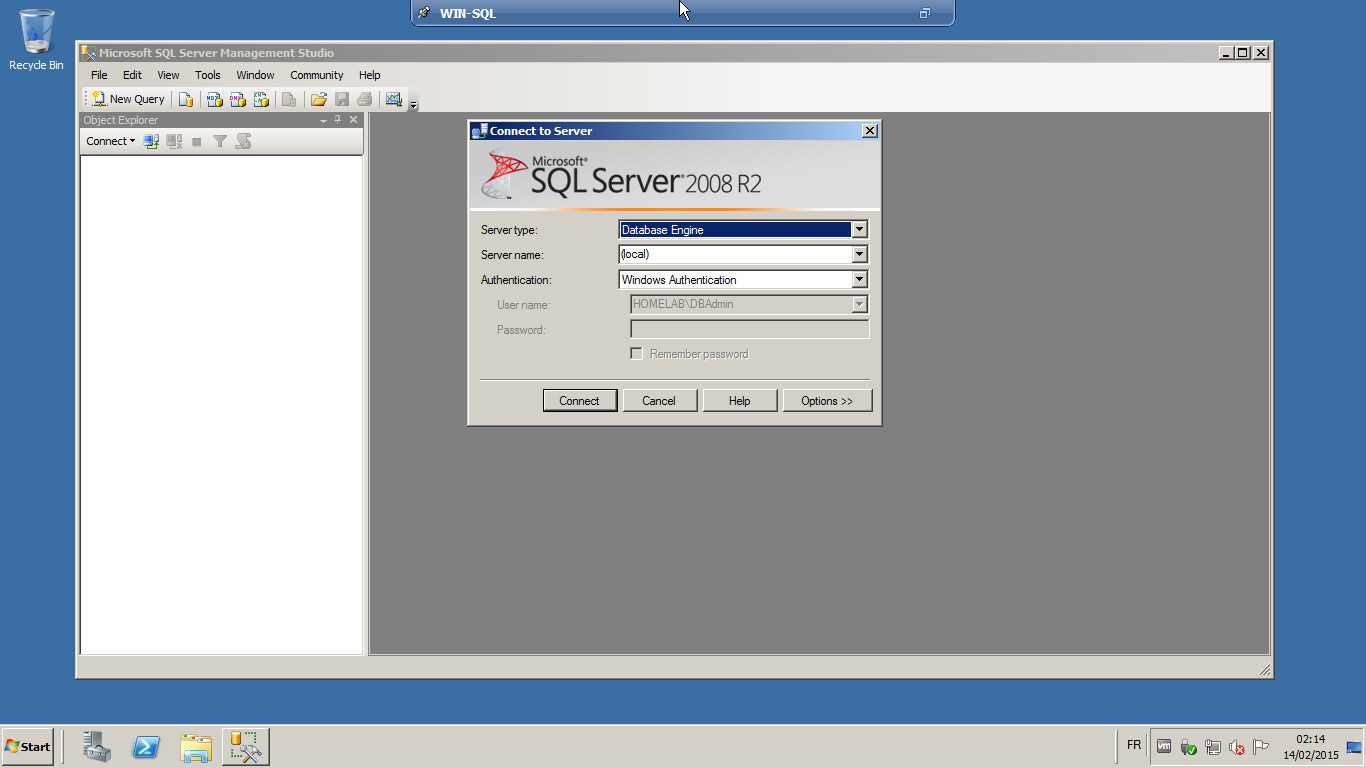This screenshot has width=1366, height=768.
Task: Open a new Database Engine Query icon
Action: [x=186, y=99]
